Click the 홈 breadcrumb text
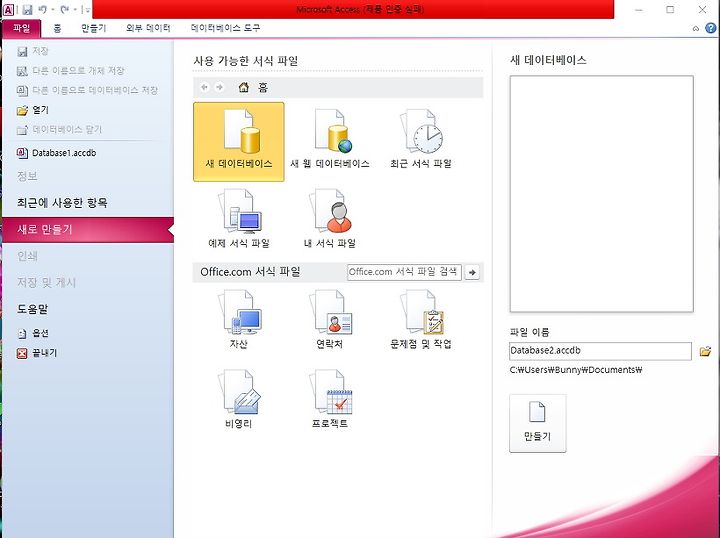Screen dimensions: 720x538 263,87
